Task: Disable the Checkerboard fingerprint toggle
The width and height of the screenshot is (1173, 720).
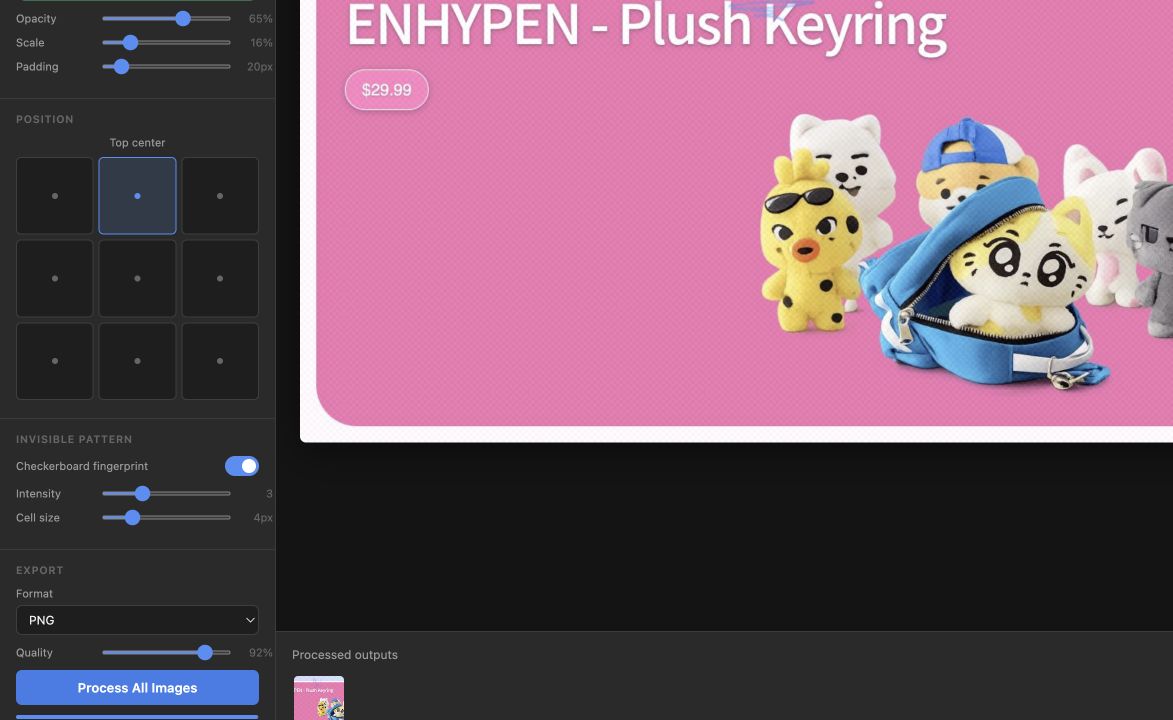Action: pos(242,466)
